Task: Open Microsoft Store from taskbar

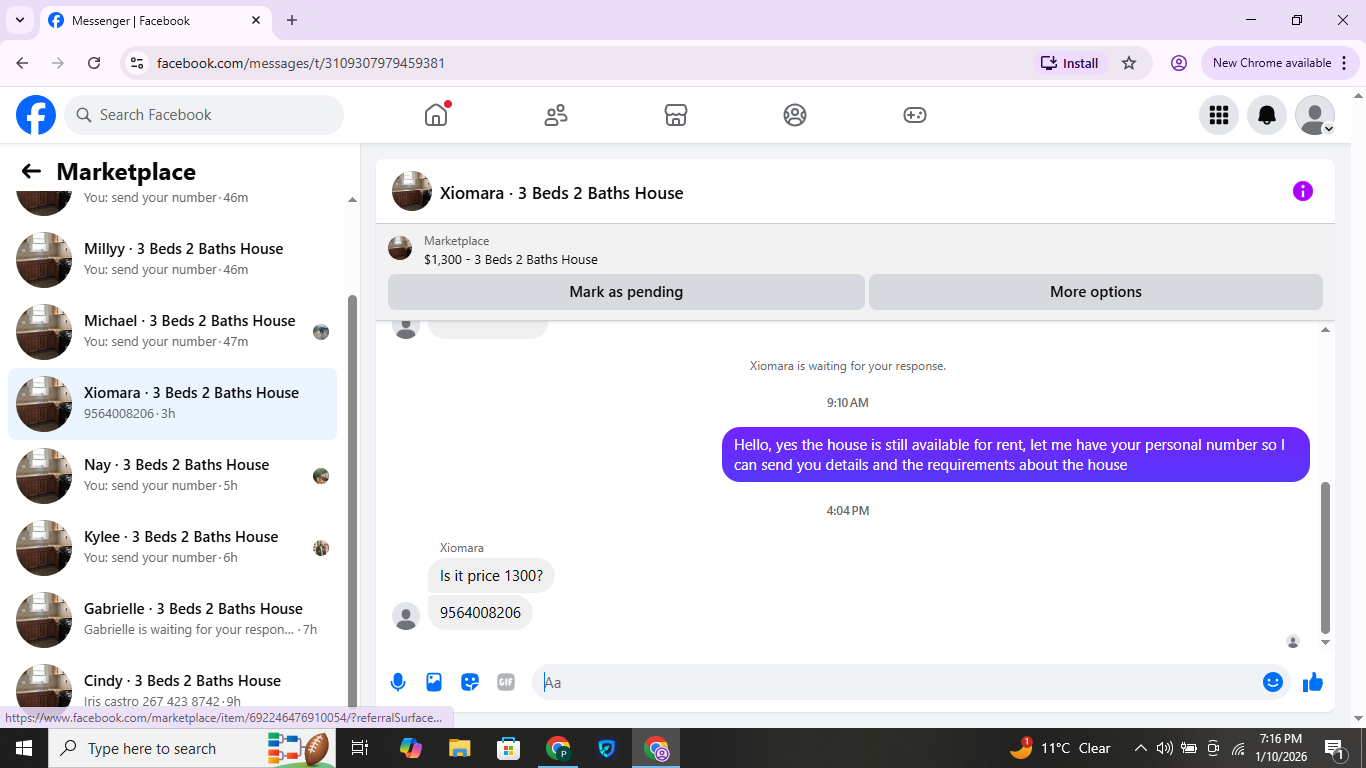Action: pos(508,748)
